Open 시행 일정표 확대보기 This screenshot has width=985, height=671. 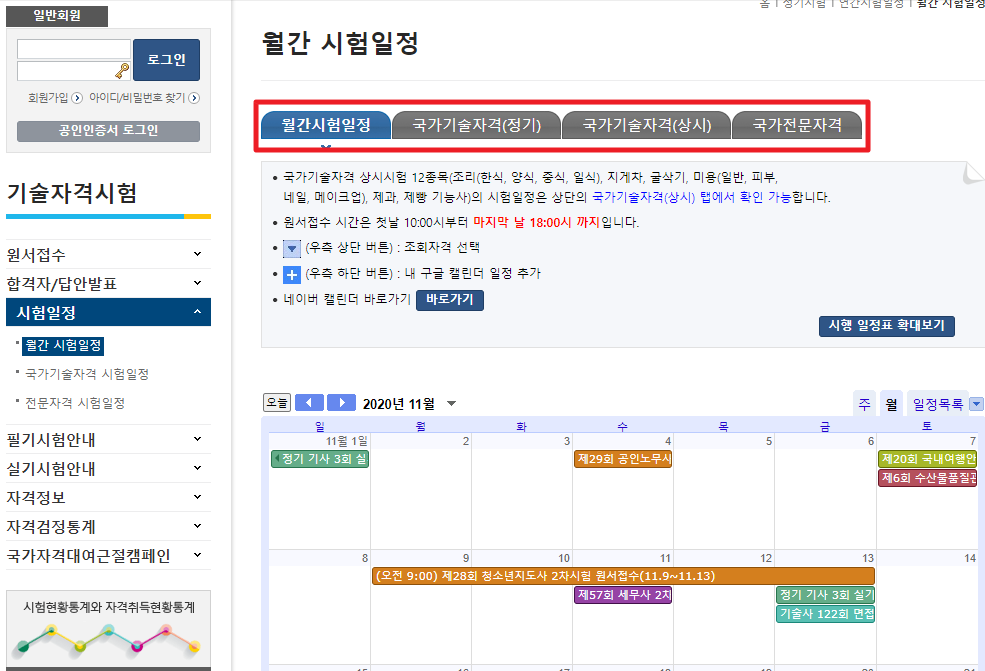coord(886,325)
